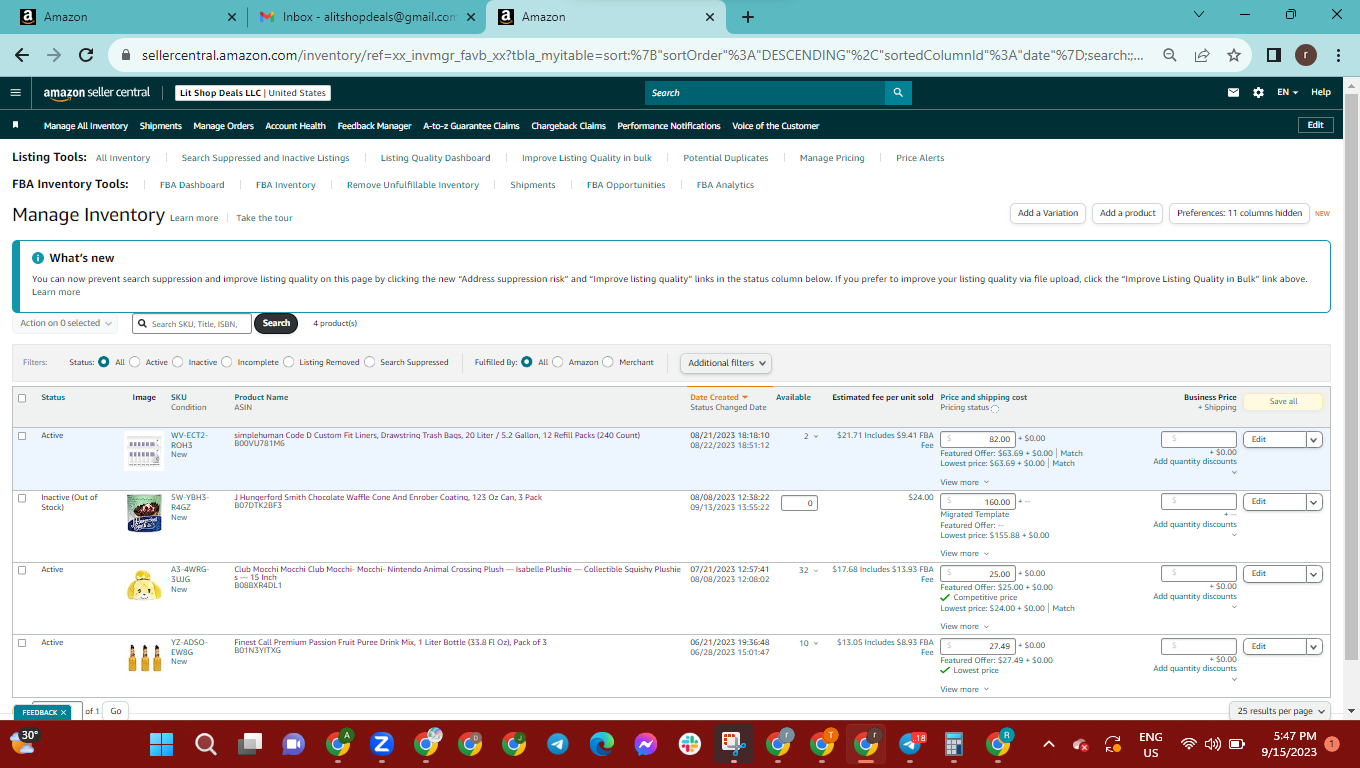The height and width of the screenshot is (768, 1360).
Task: Tick the checkbox for the Finest Call Puree row
Action: click(x=22, y=643)
